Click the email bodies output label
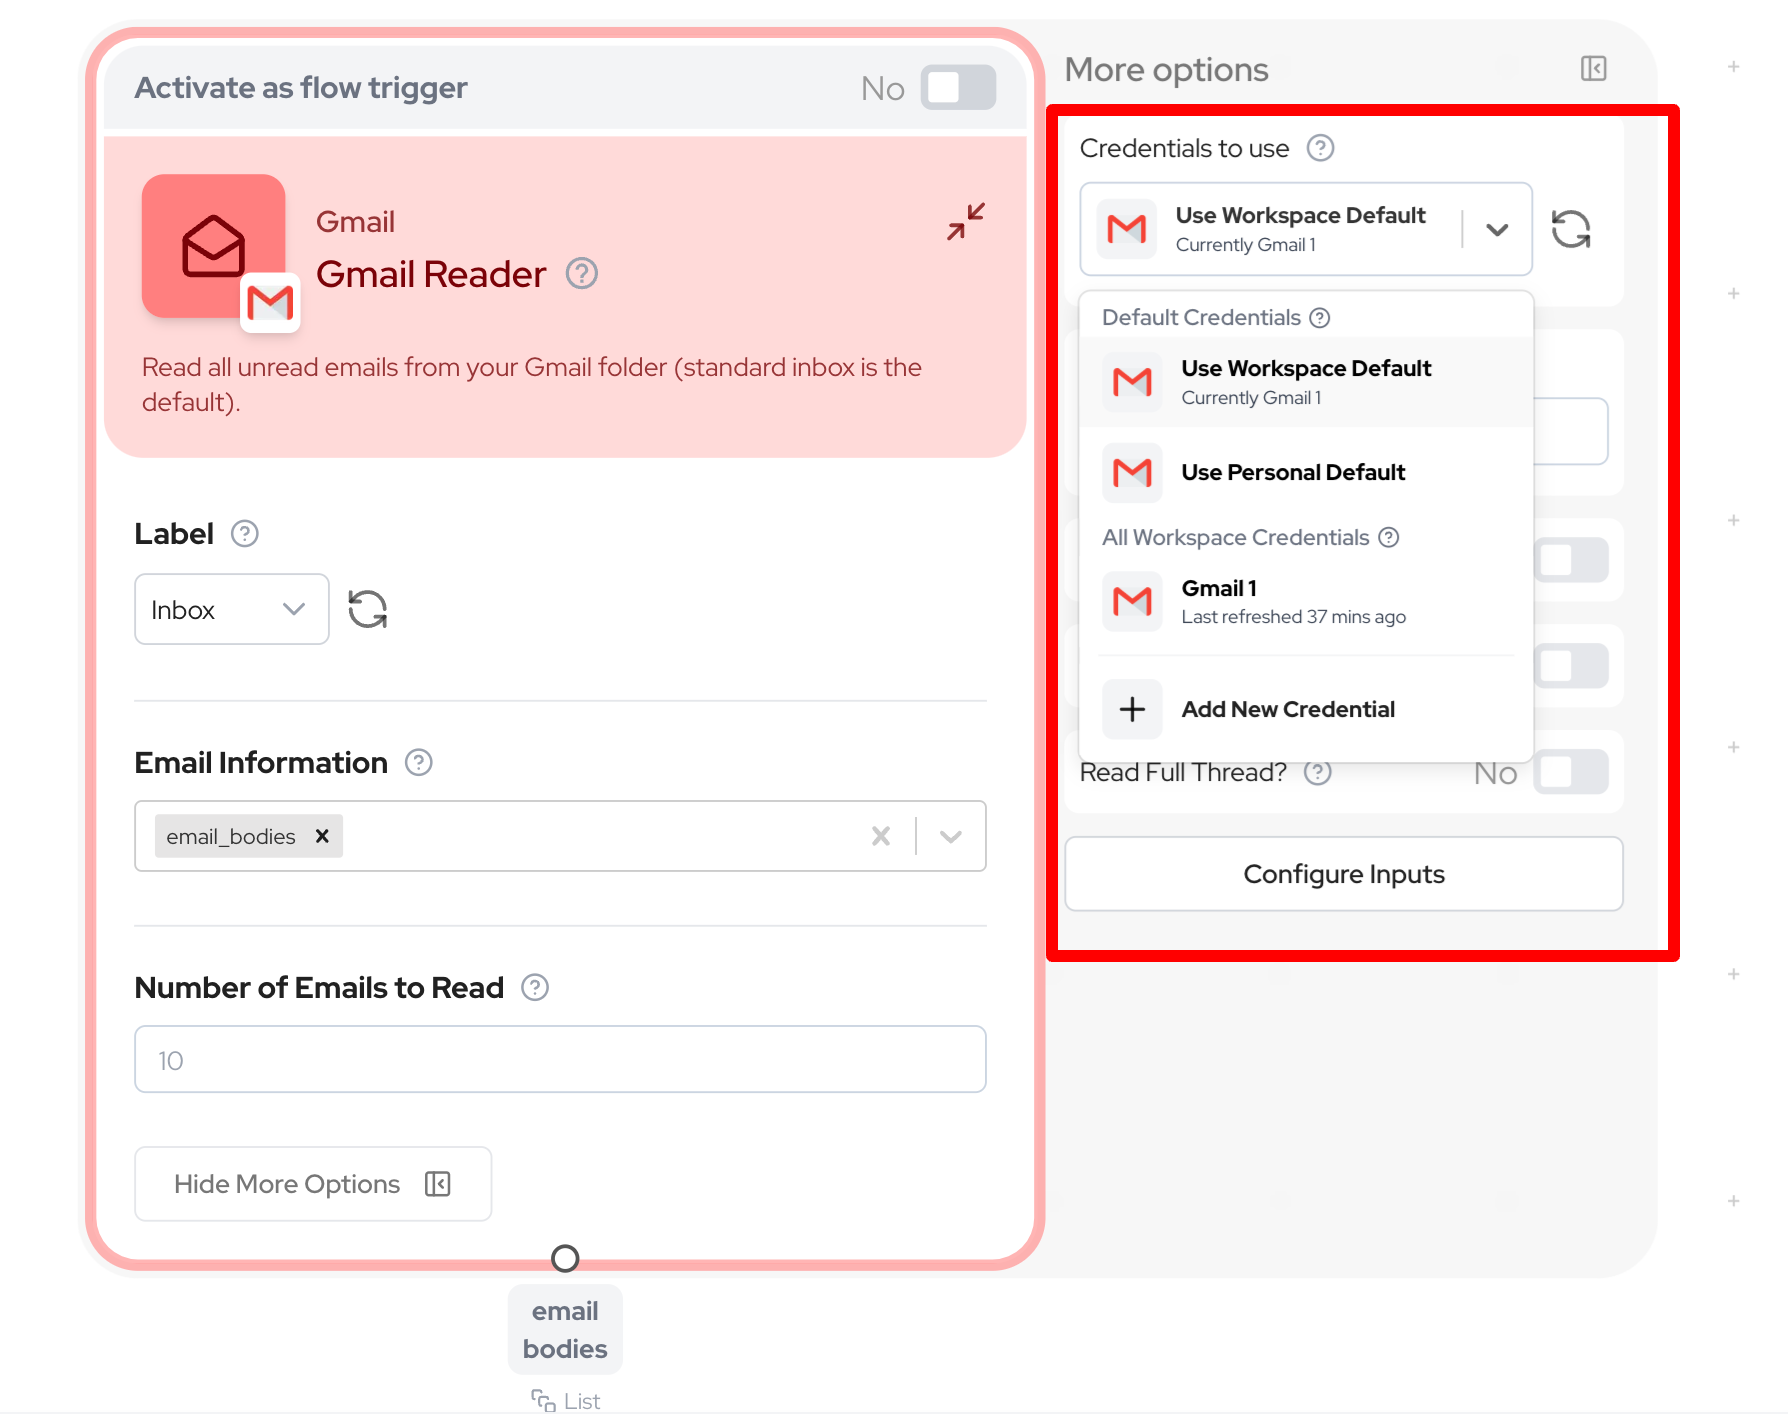The image size is (1788, 1418). coord(565,1330)
